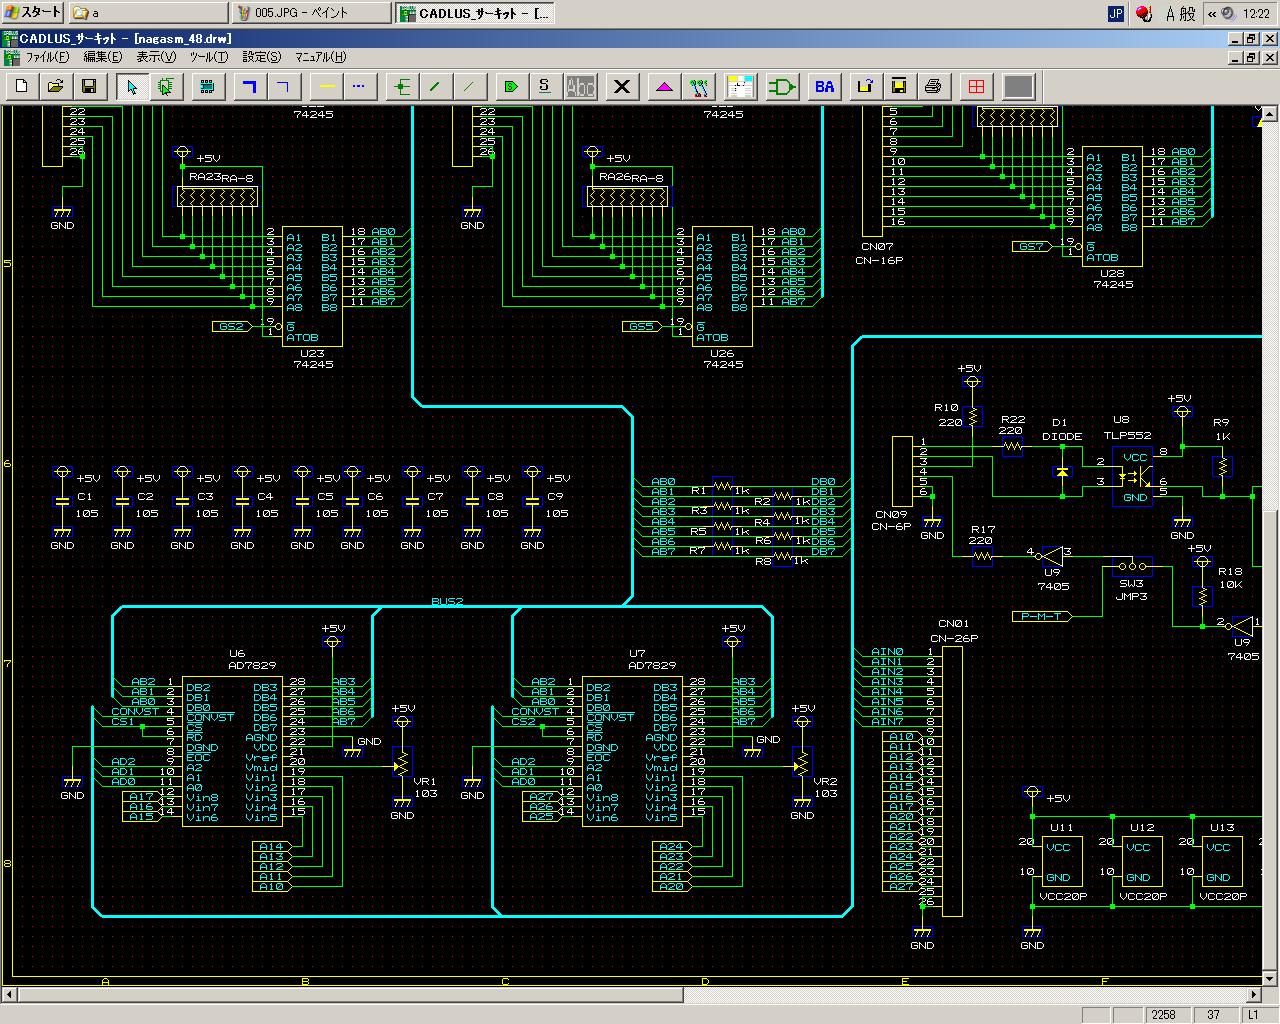Expand the ツール(T) dropdown menu
This screenshot has height=1024, width=1280.
click(208, 57)
